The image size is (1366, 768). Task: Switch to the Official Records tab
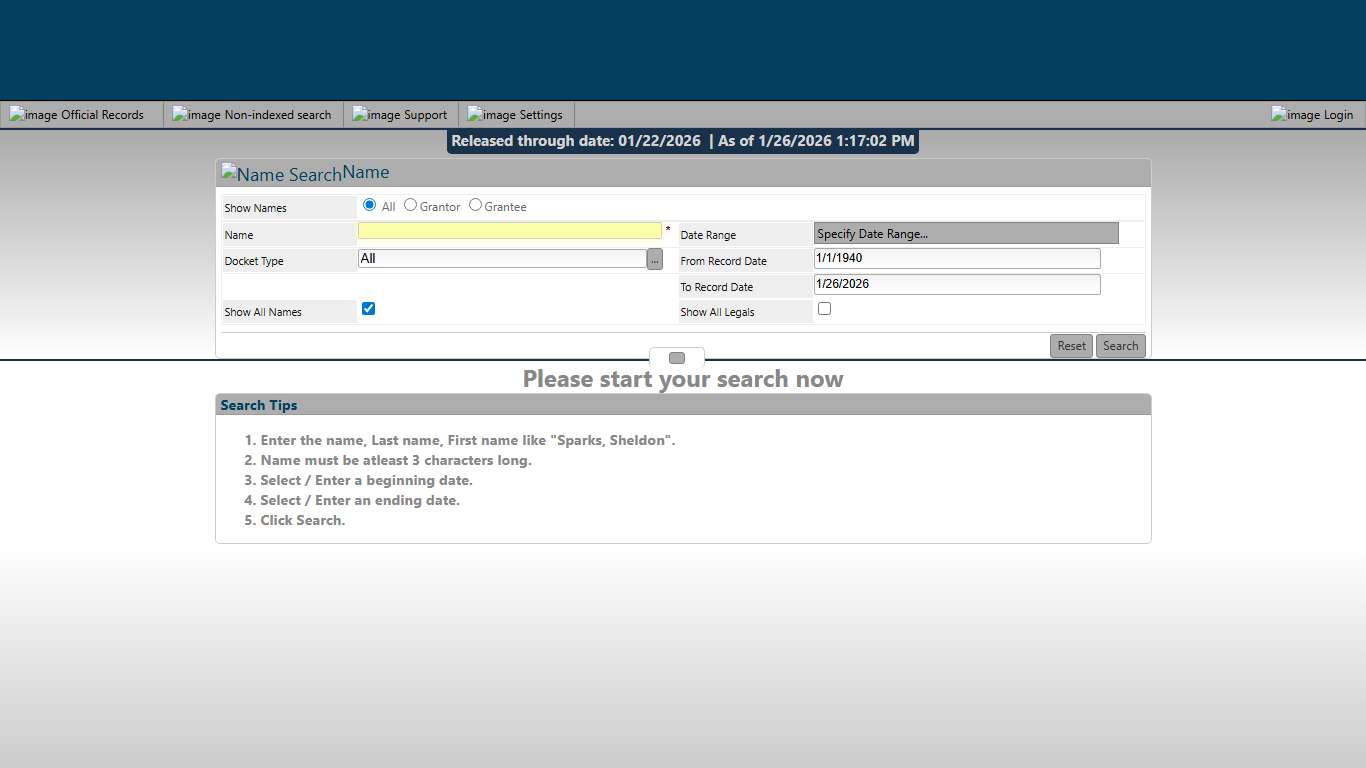pyautogui.click(x=78, y=114)
